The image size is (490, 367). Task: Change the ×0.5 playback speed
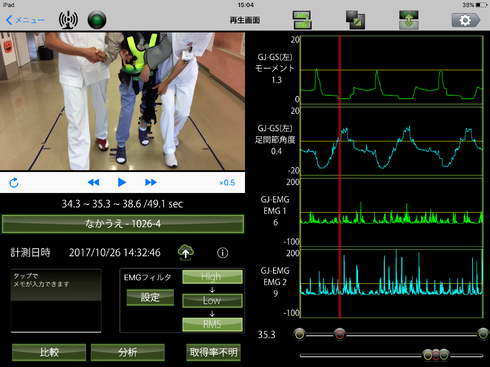coord(227,183)
